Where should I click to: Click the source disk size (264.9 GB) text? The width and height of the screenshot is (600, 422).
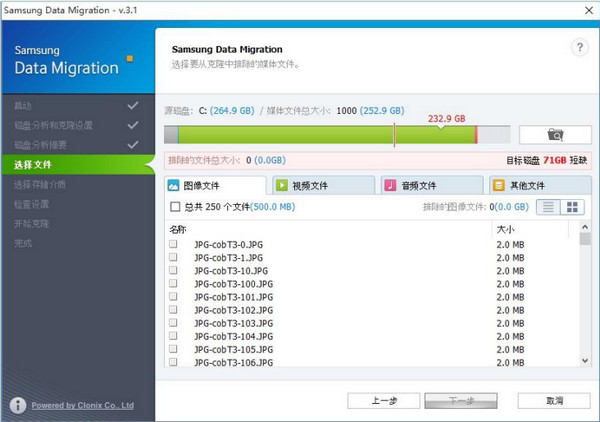232,111
